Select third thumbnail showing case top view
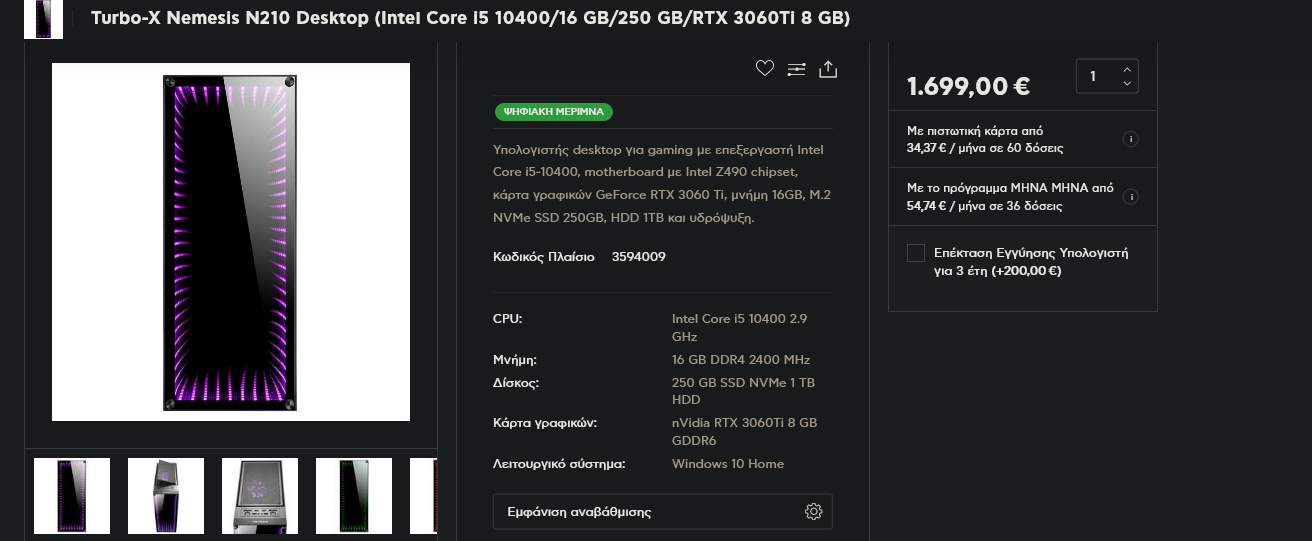 [x=260, y=496]
